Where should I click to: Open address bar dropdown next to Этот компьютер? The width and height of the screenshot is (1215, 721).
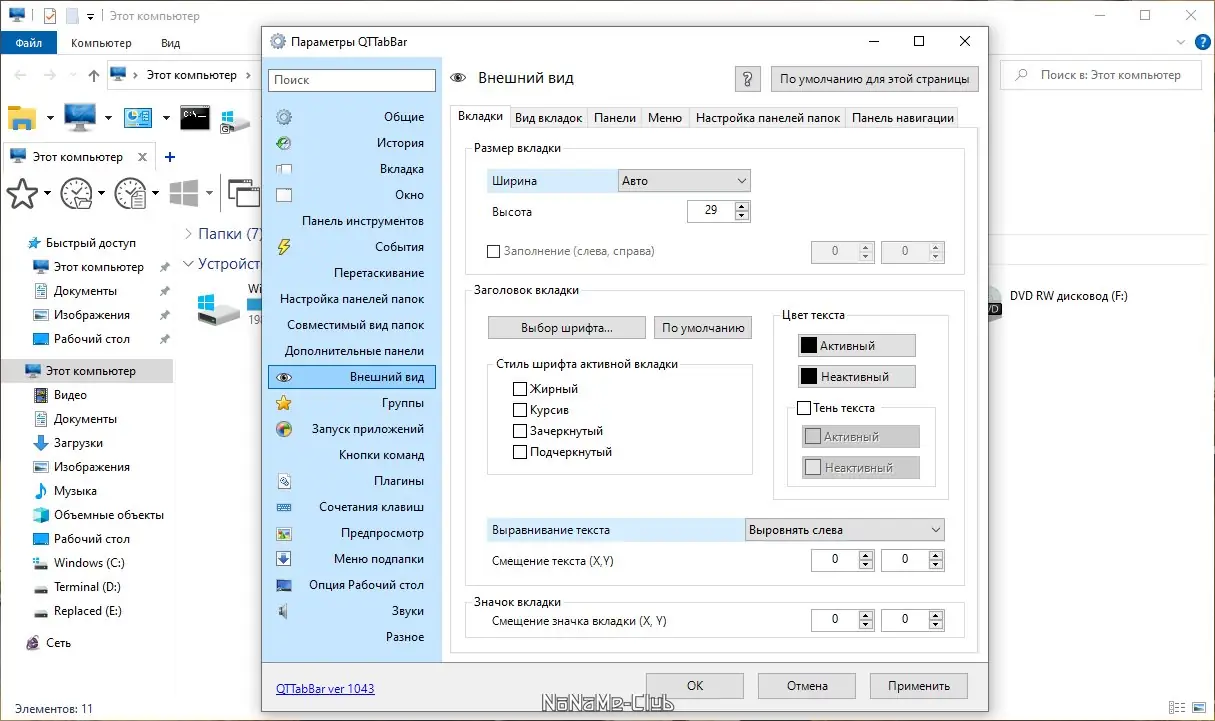(x=247, y=75)
